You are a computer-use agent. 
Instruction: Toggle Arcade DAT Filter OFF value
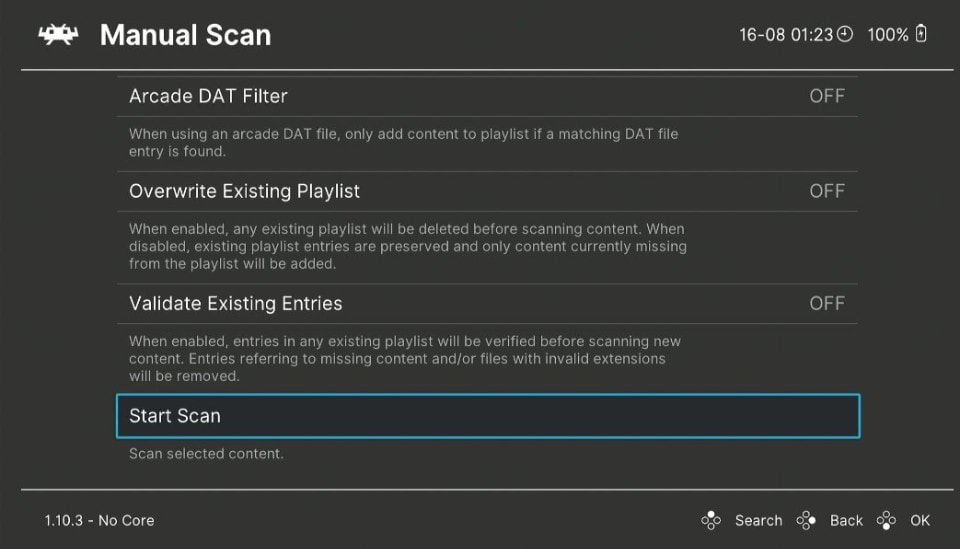click(x=827, y=96)
